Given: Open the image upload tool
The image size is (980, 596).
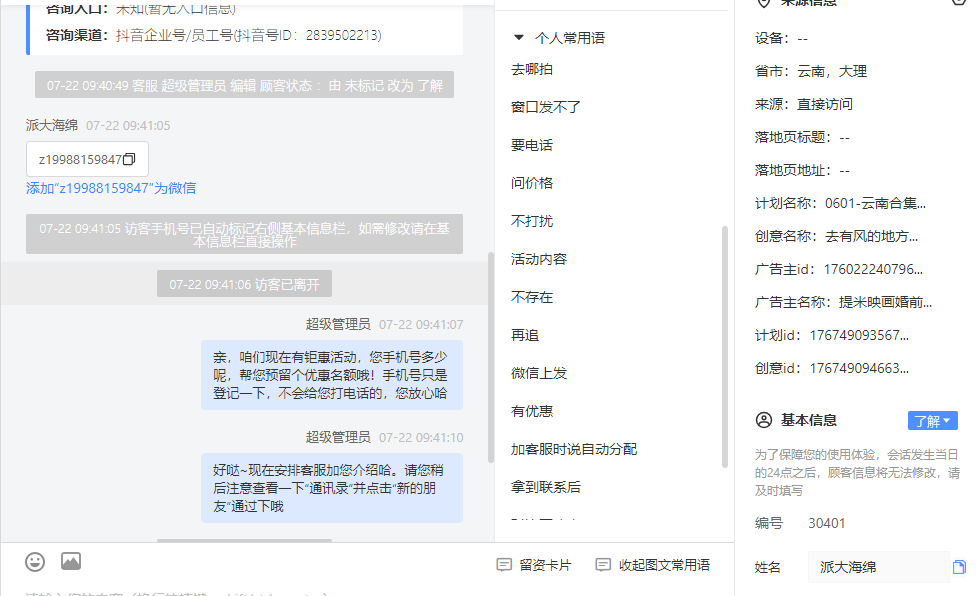Looking at the screenshot, I should tap(71, 562).
